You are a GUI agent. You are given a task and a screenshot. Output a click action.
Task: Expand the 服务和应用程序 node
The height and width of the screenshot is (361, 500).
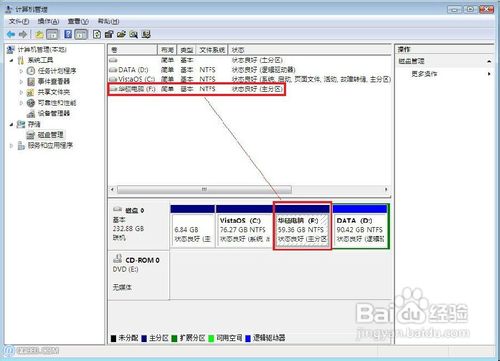click(x=12, y=146)
